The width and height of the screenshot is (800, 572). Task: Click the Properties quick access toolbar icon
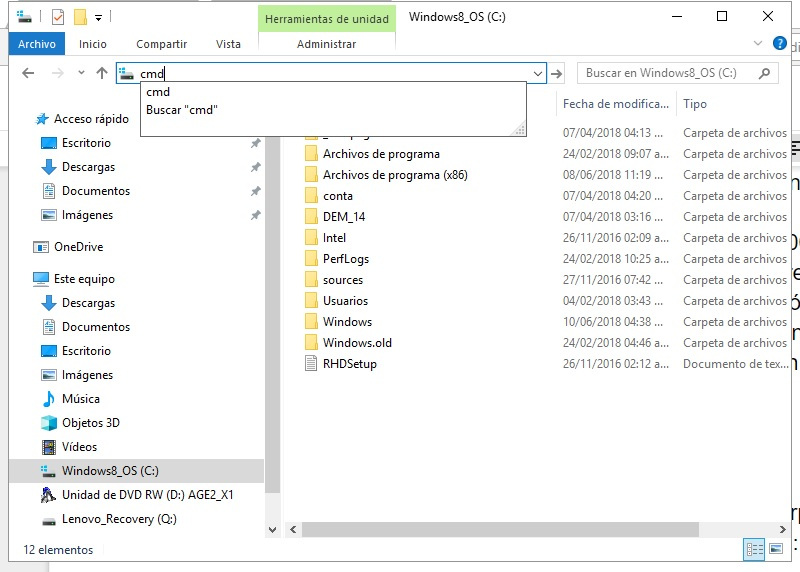point(58,17)
